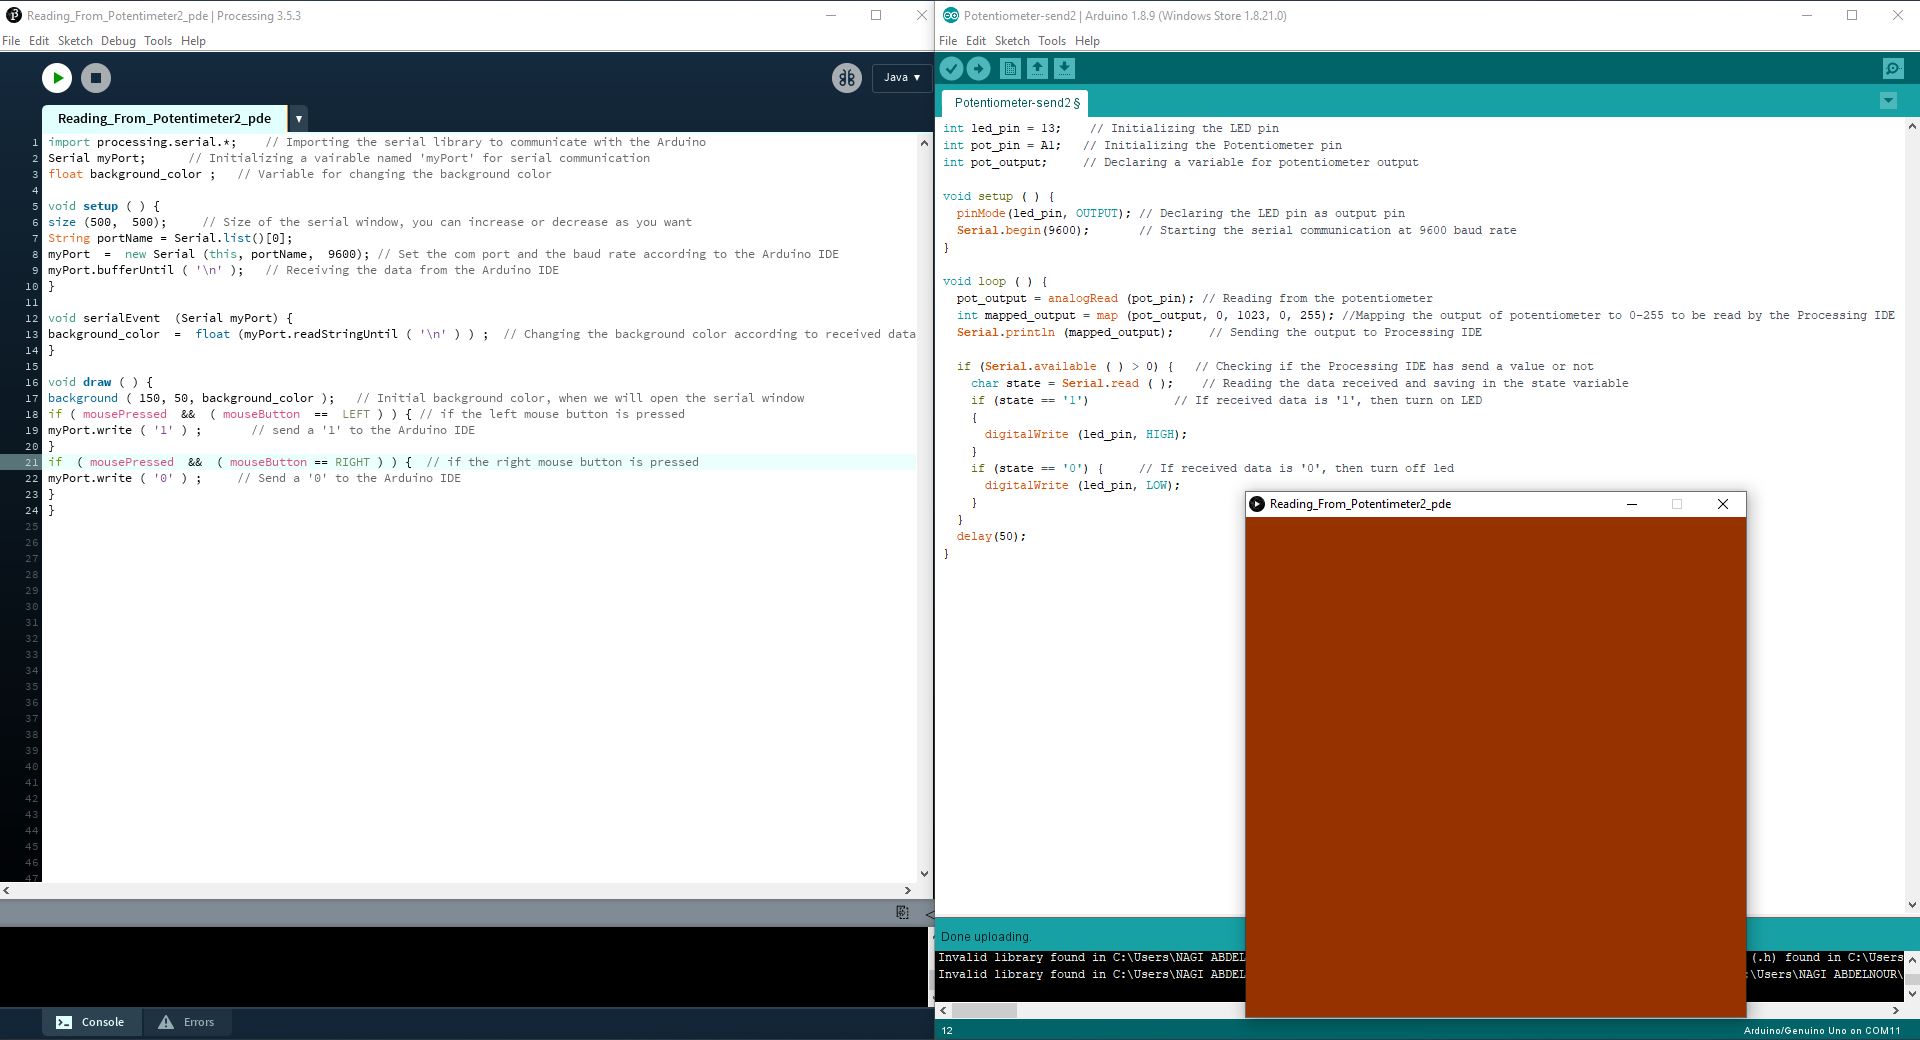This screenshot has height=1040, width=1920.
Task: Click Arduino Upload arrow button
Action: [x=979, y=68]
